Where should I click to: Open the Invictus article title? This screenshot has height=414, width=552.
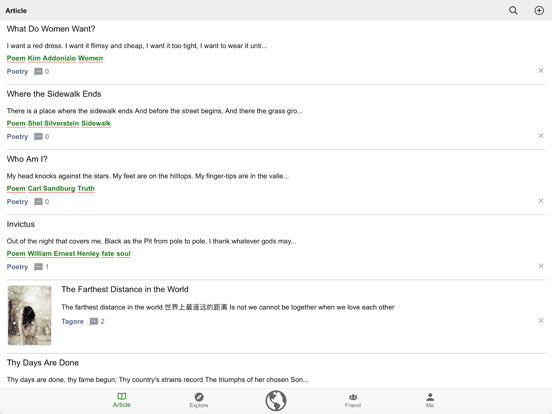pos(21,224)
